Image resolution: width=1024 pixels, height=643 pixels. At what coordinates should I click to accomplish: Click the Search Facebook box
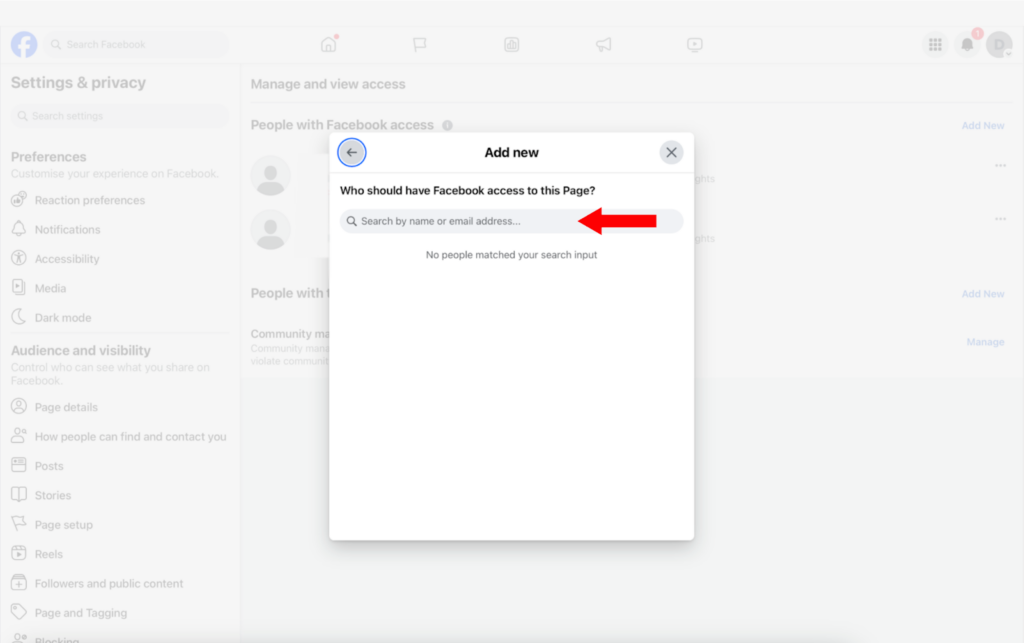click(138, 44)
